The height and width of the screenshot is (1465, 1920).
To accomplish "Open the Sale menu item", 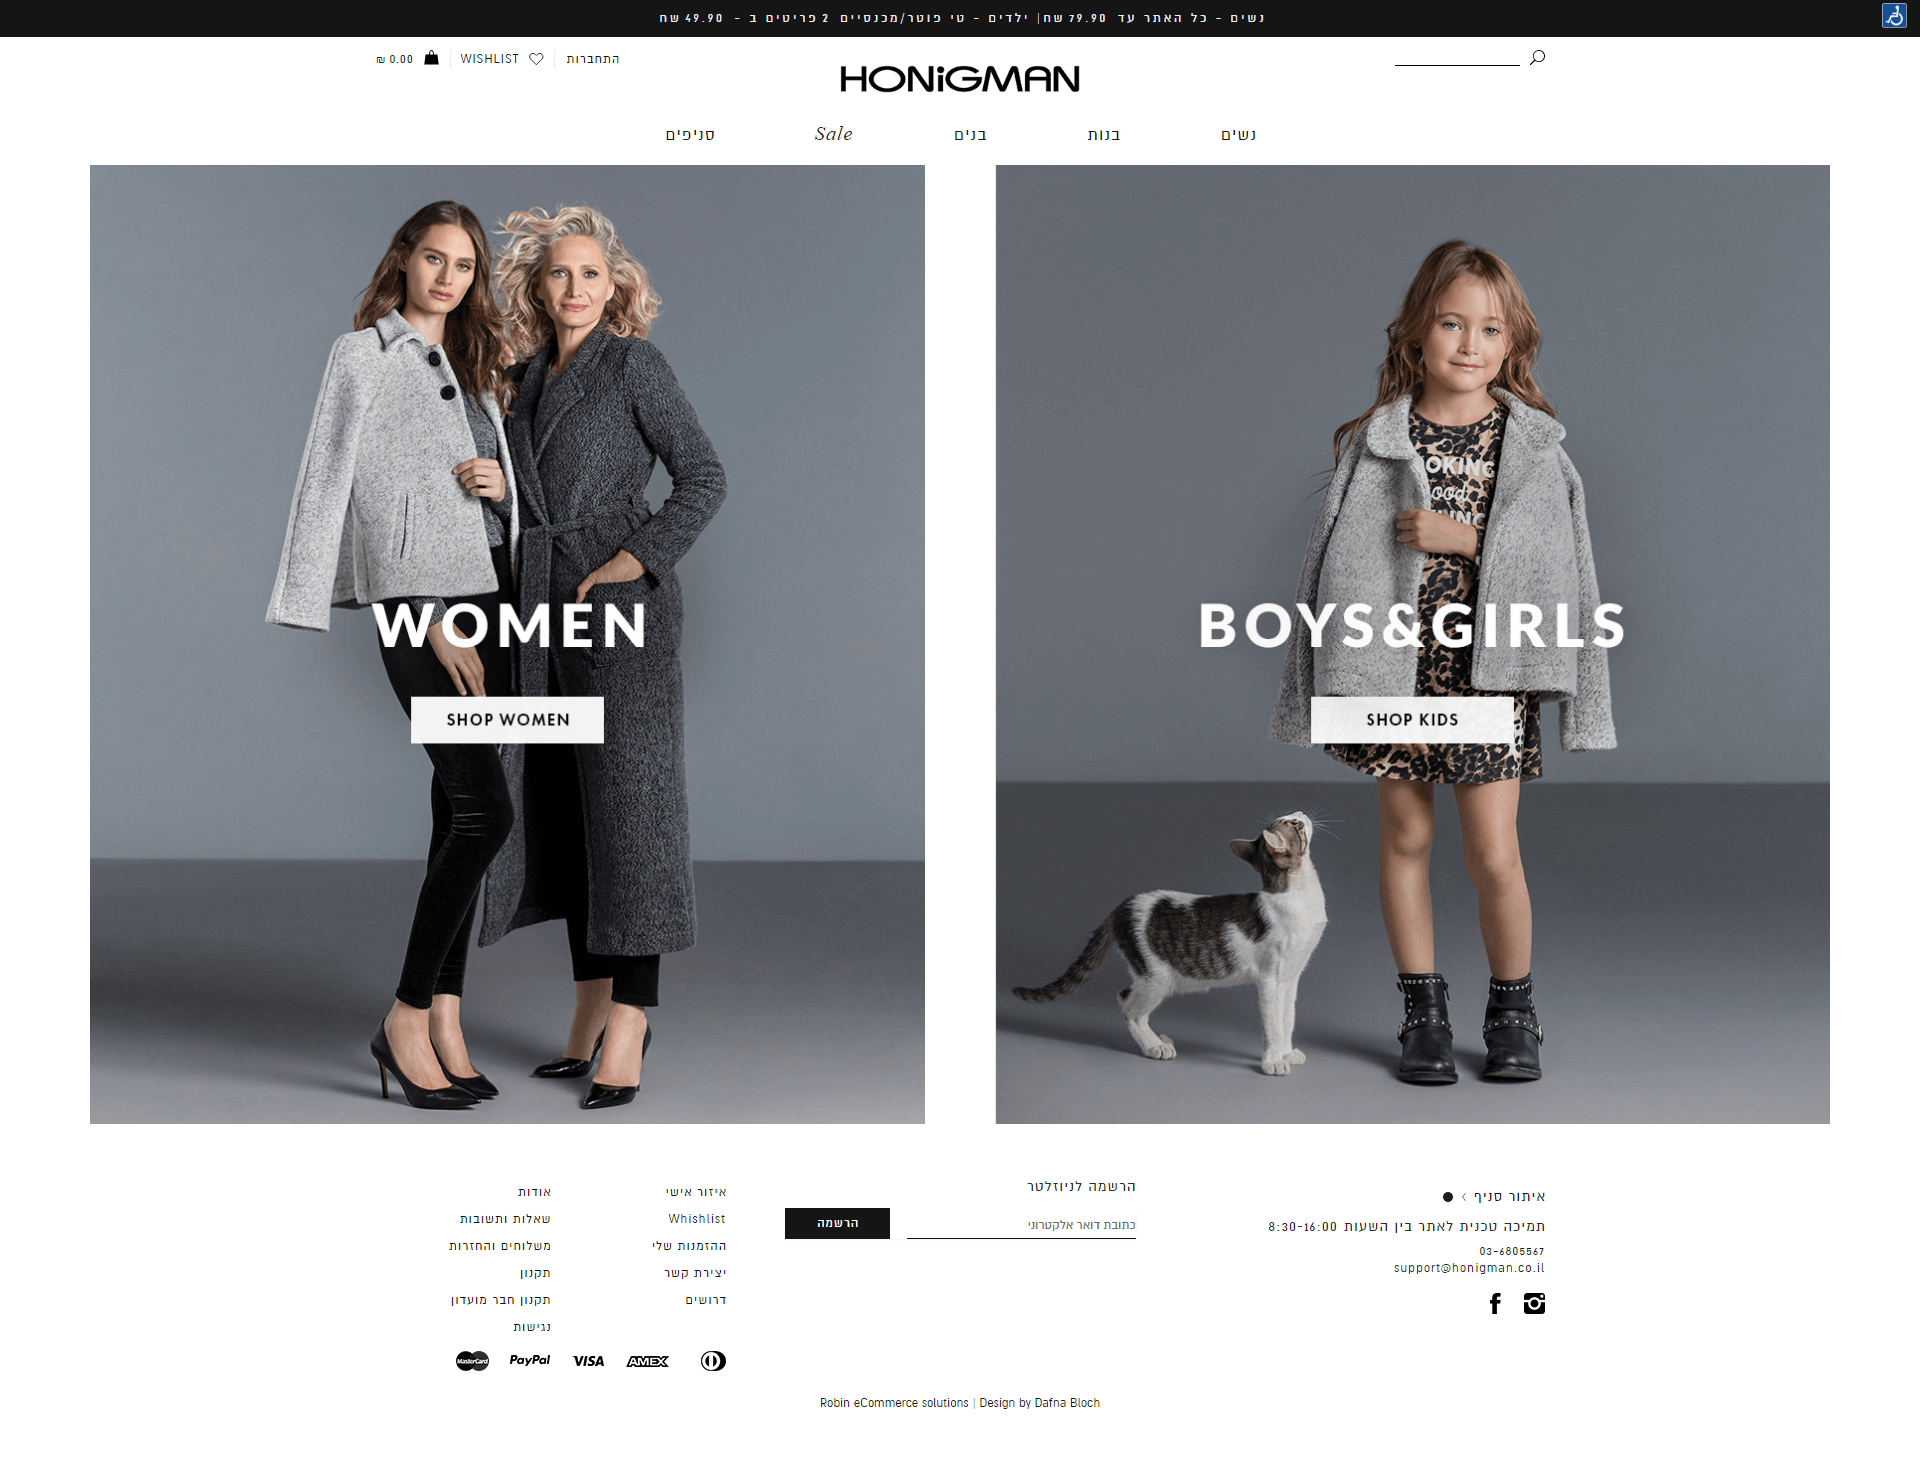I will [834, 134].
